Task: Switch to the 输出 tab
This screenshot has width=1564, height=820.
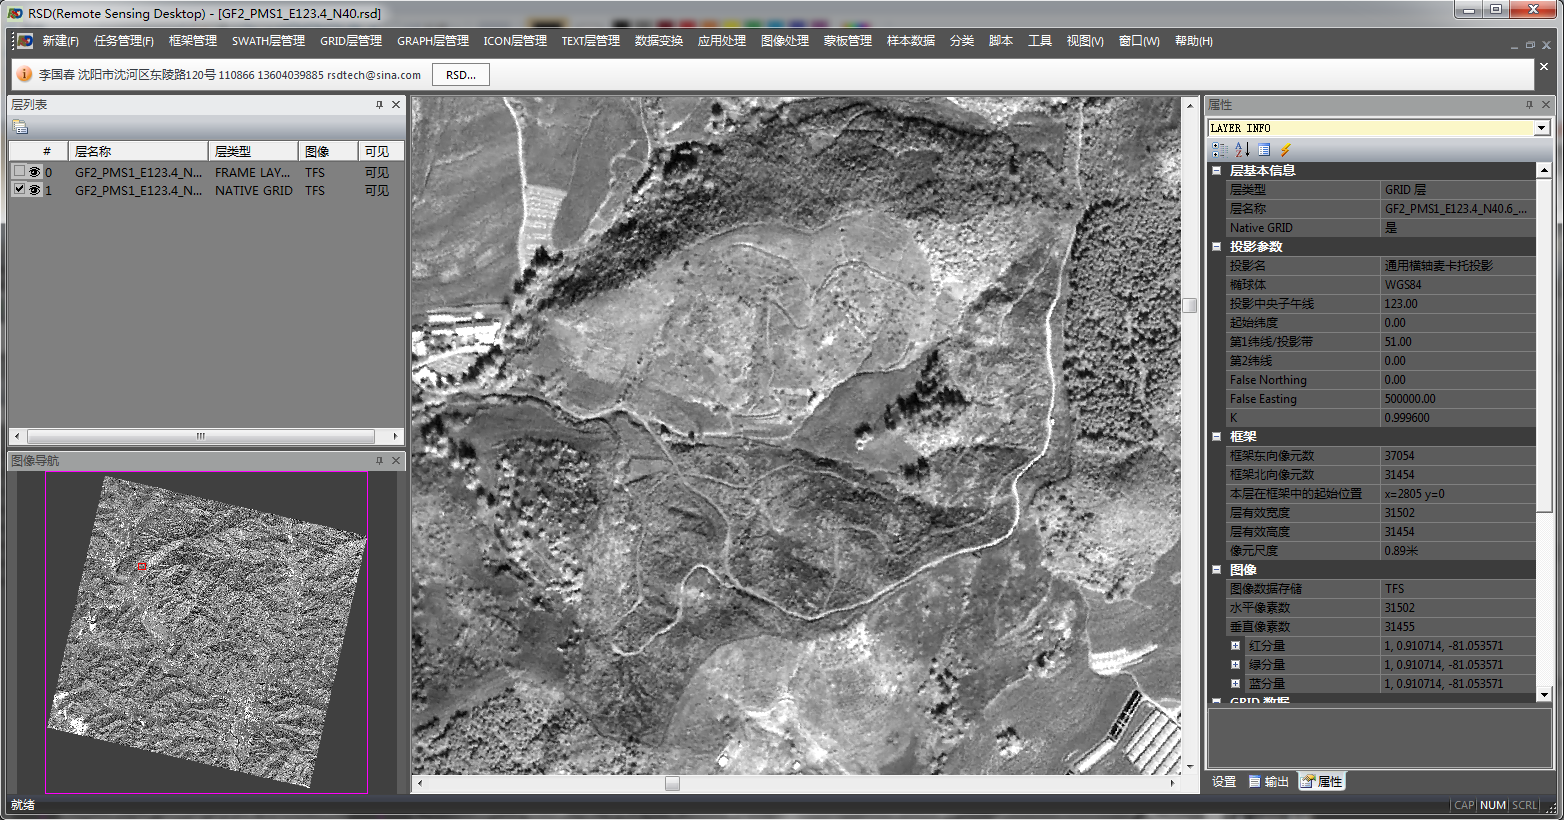Action: (1269, 782)
